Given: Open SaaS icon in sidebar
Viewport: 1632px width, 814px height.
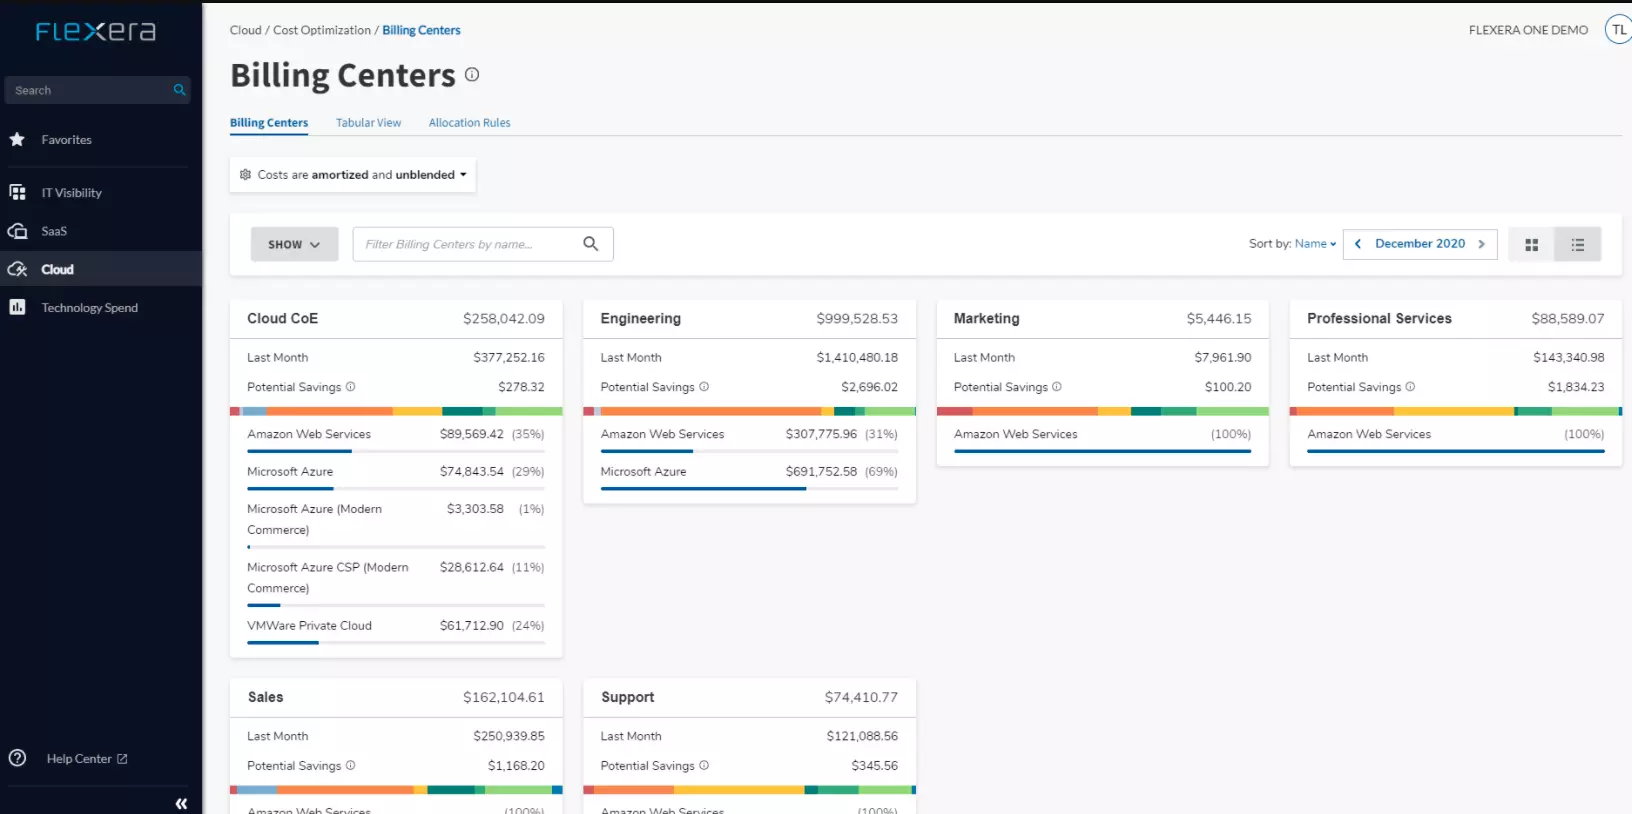Looking at the screenshot, I should point(17,231).
